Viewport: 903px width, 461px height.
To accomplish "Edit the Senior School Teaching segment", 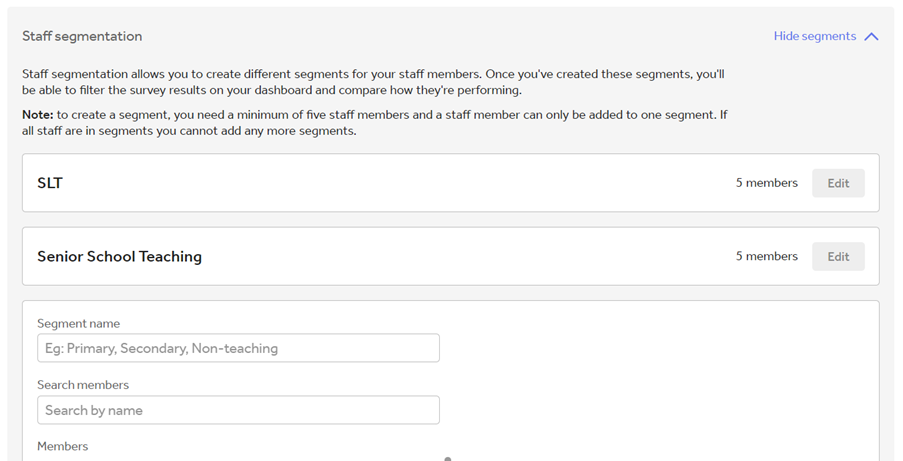I will (838, 256).
